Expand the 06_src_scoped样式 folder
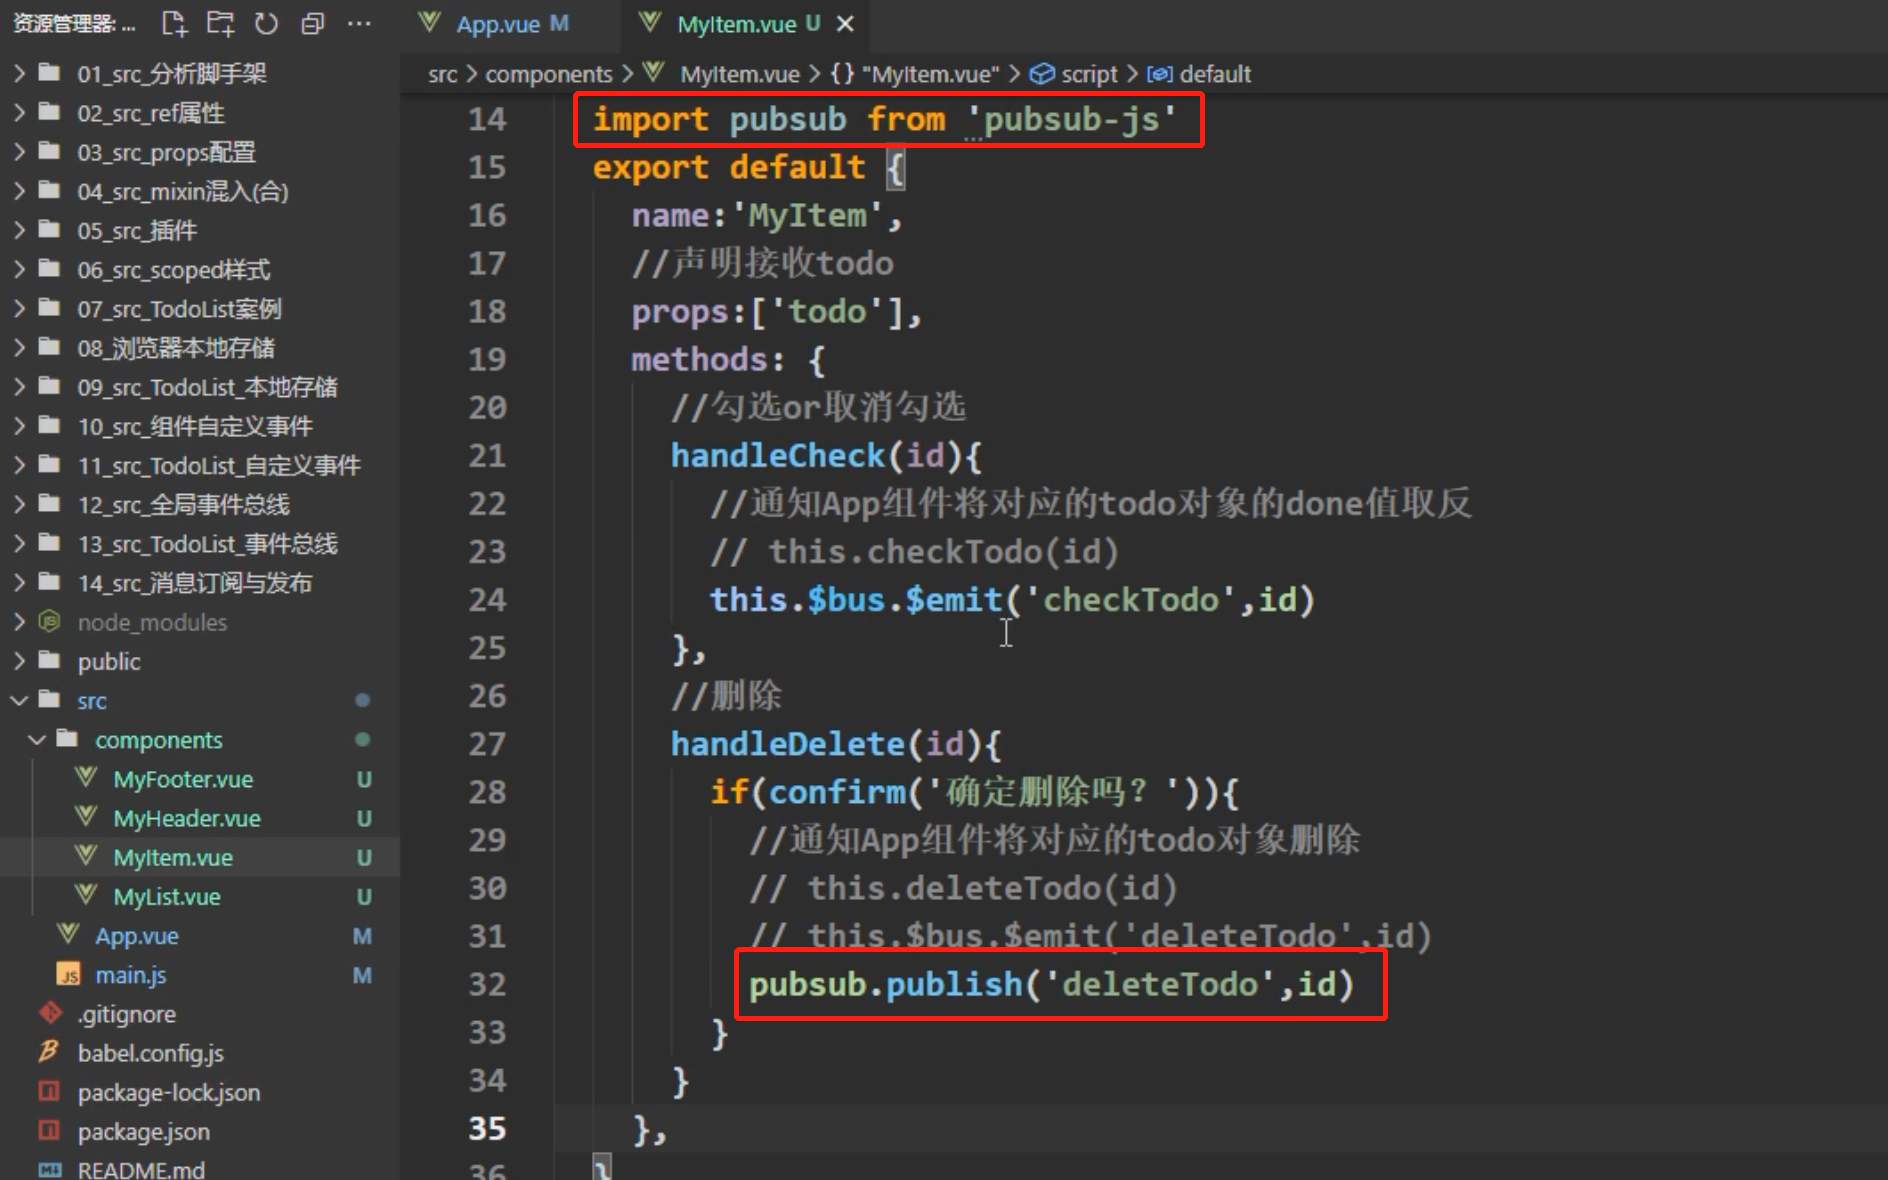The width and height of the screenshot is (1888, 1180). (x=19, y=269)
